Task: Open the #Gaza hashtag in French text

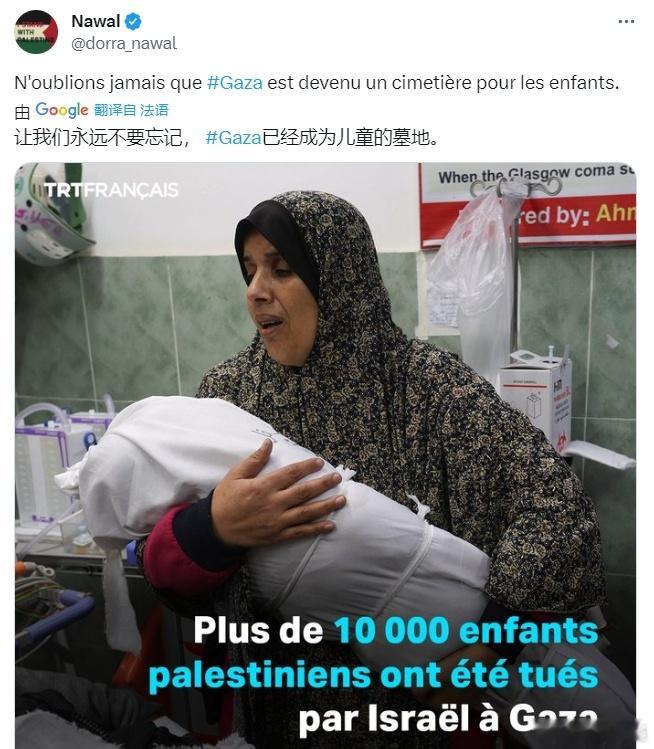Action: 235,83
